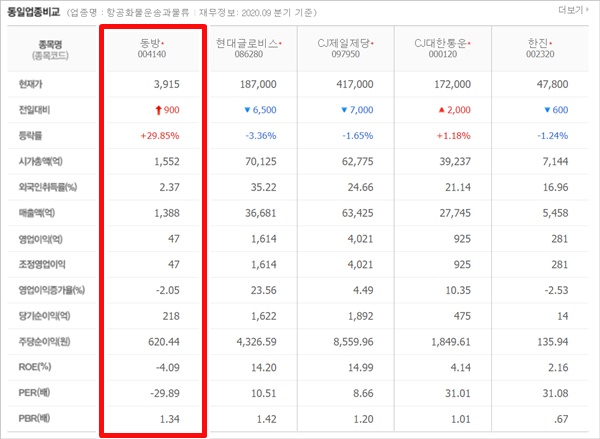Click the red up arrow beside 900
Image resolution: width=600 pixels, height=439 pixels.
pos(158,110)
